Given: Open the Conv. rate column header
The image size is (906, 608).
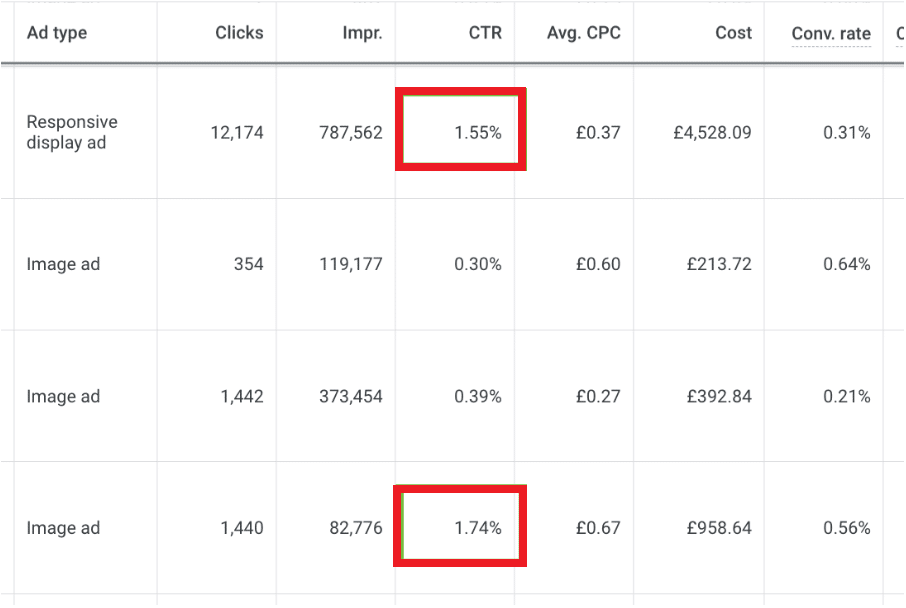Looking at the screenshot, I should tap(831, 34).
